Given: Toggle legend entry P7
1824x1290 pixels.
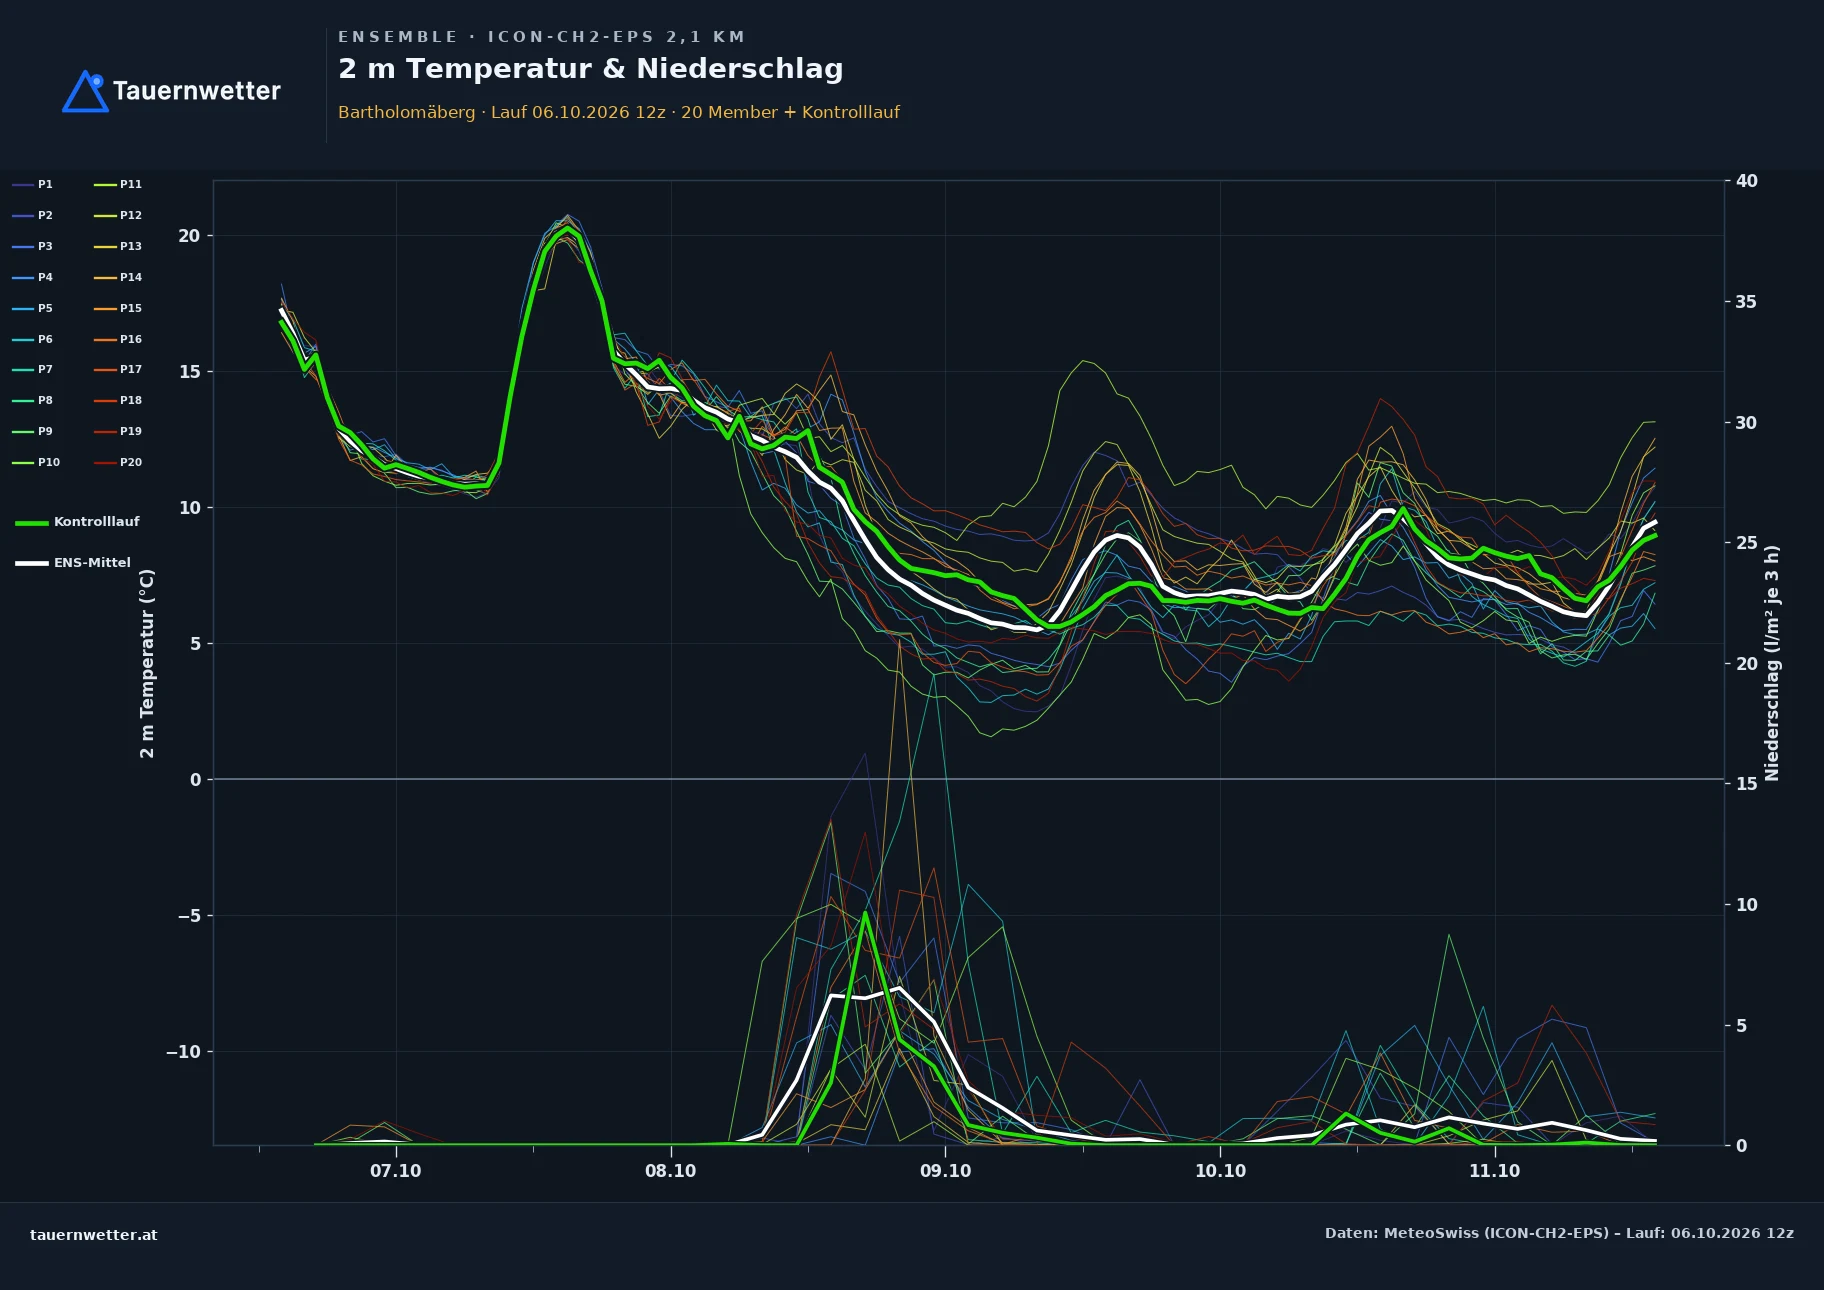Looking at the screenshot, I should click(x=33, y=370).
